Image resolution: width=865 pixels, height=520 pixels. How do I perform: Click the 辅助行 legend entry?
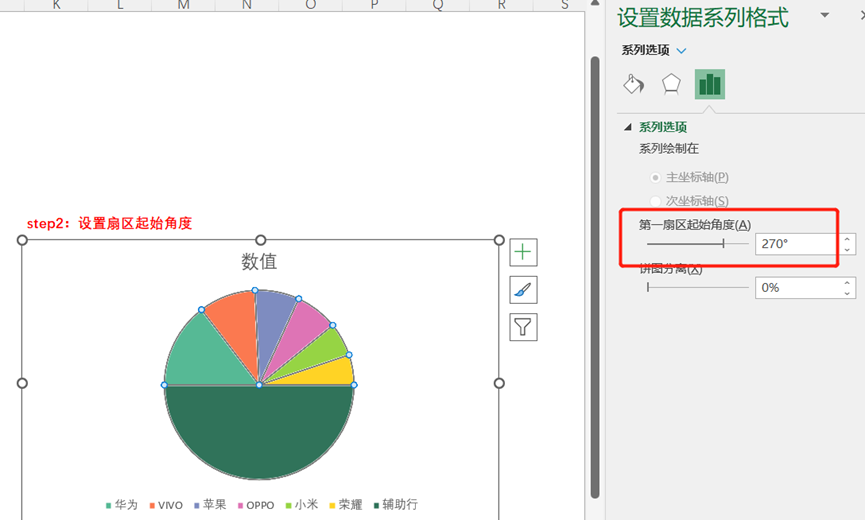[x=396, y=505]
